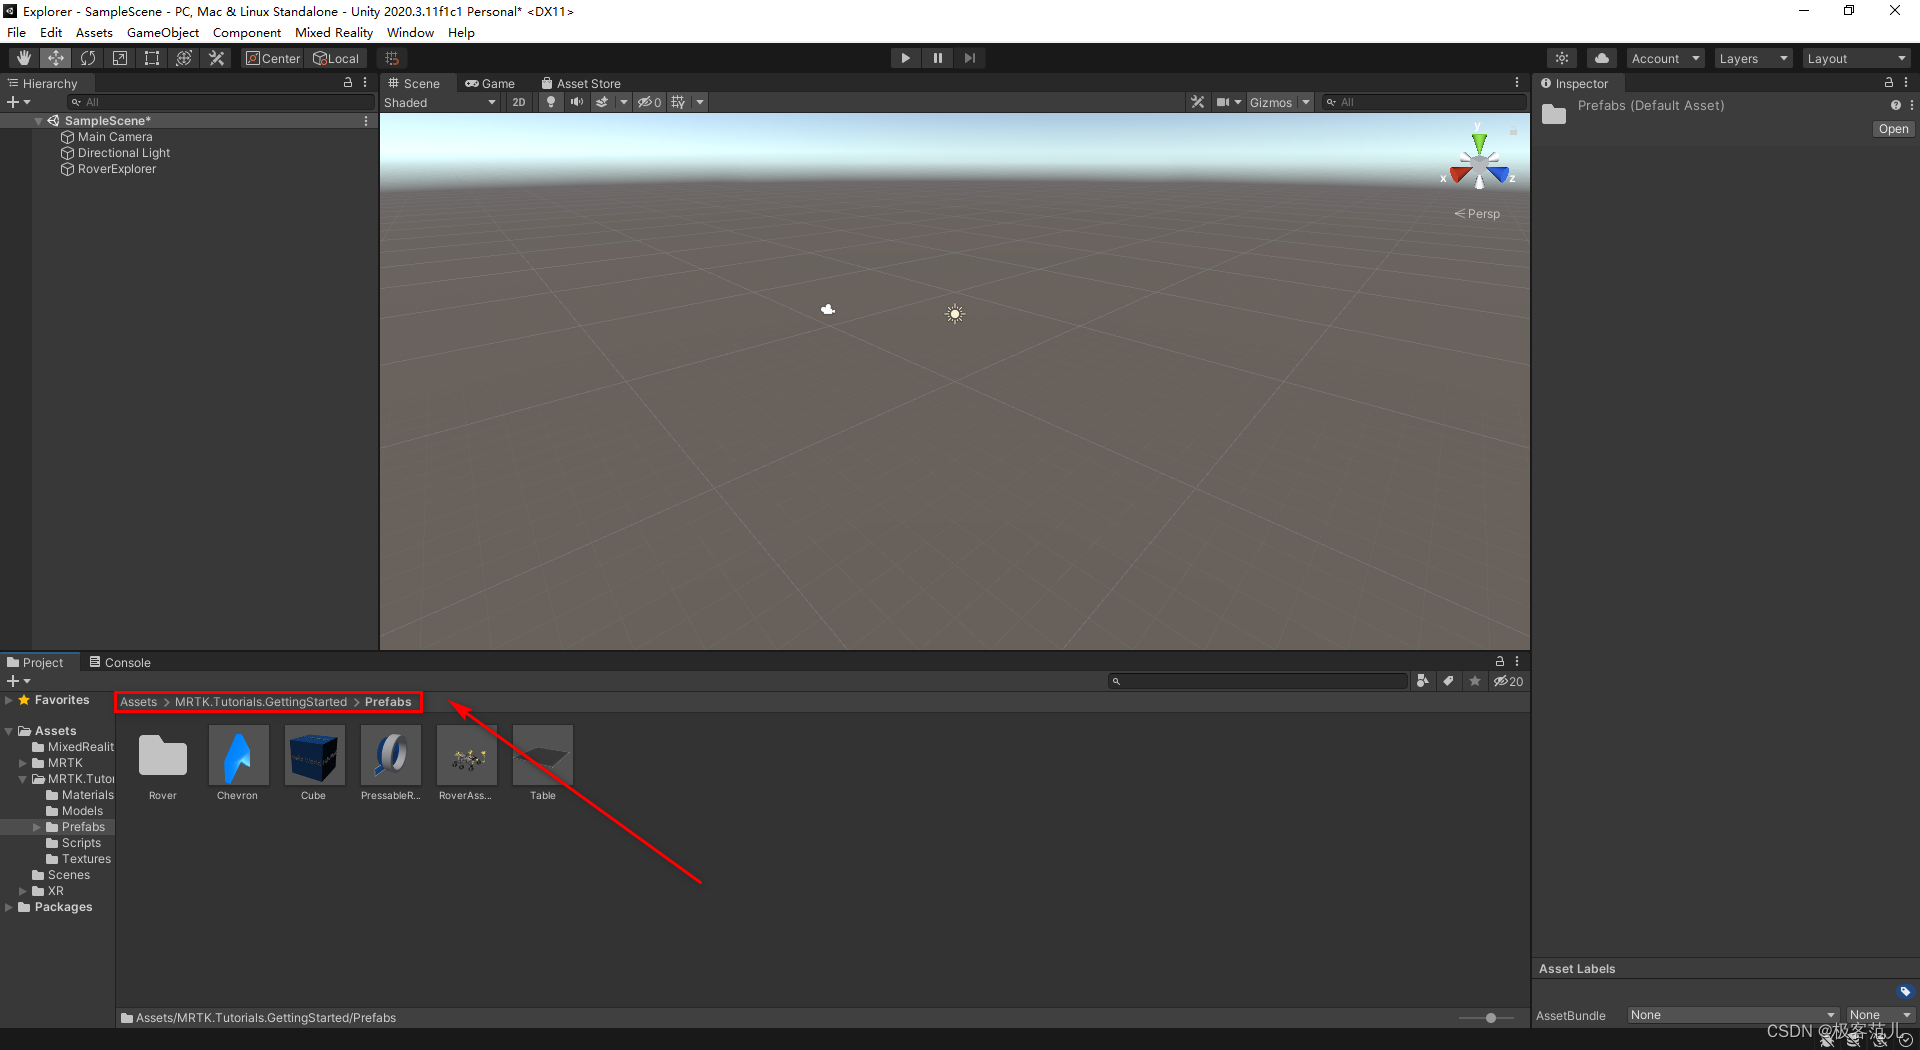The width and height of the screenshot is (1920, 1050).
Task: Search by label icon in Project
Action: 1448,681
